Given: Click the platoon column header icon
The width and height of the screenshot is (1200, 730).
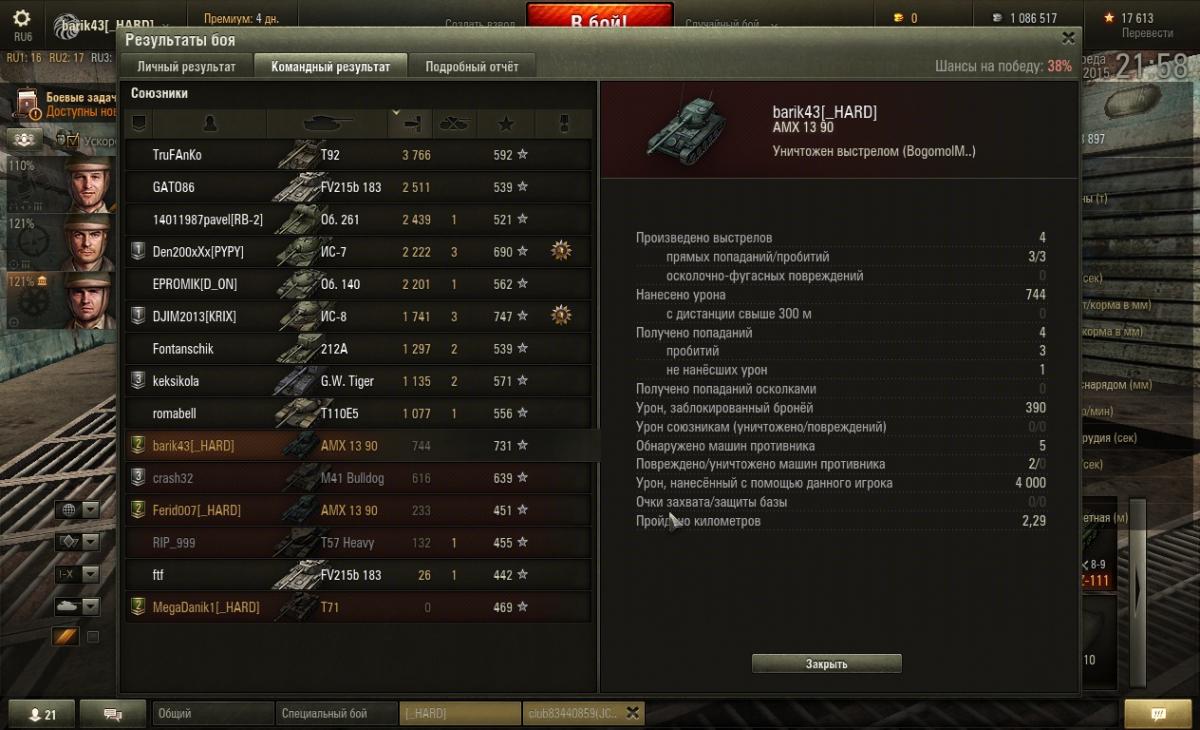Looking at the screenshot, I should (x=139, y=123).
